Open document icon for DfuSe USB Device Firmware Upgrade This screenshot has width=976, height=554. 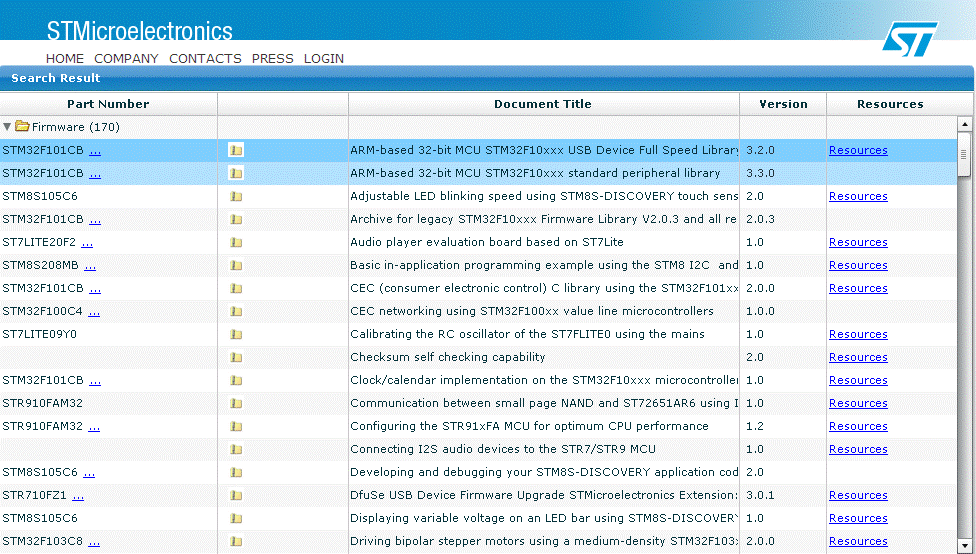236,495
